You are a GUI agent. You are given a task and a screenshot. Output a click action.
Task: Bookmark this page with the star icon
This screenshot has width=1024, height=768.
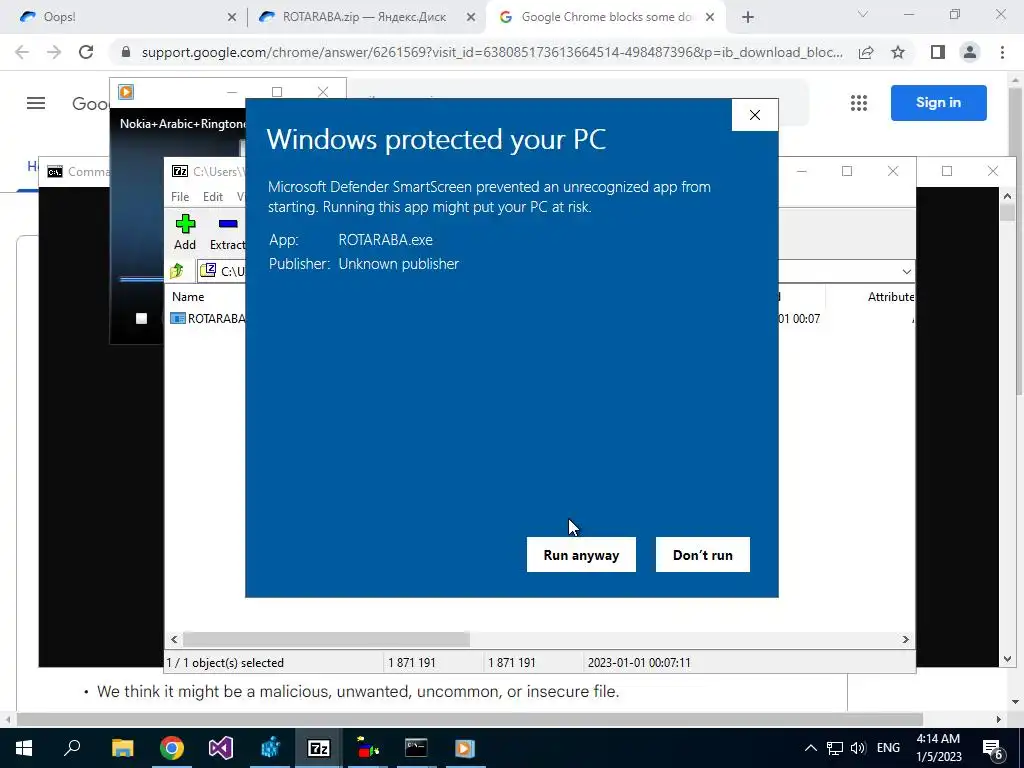[x=898, y=52]
